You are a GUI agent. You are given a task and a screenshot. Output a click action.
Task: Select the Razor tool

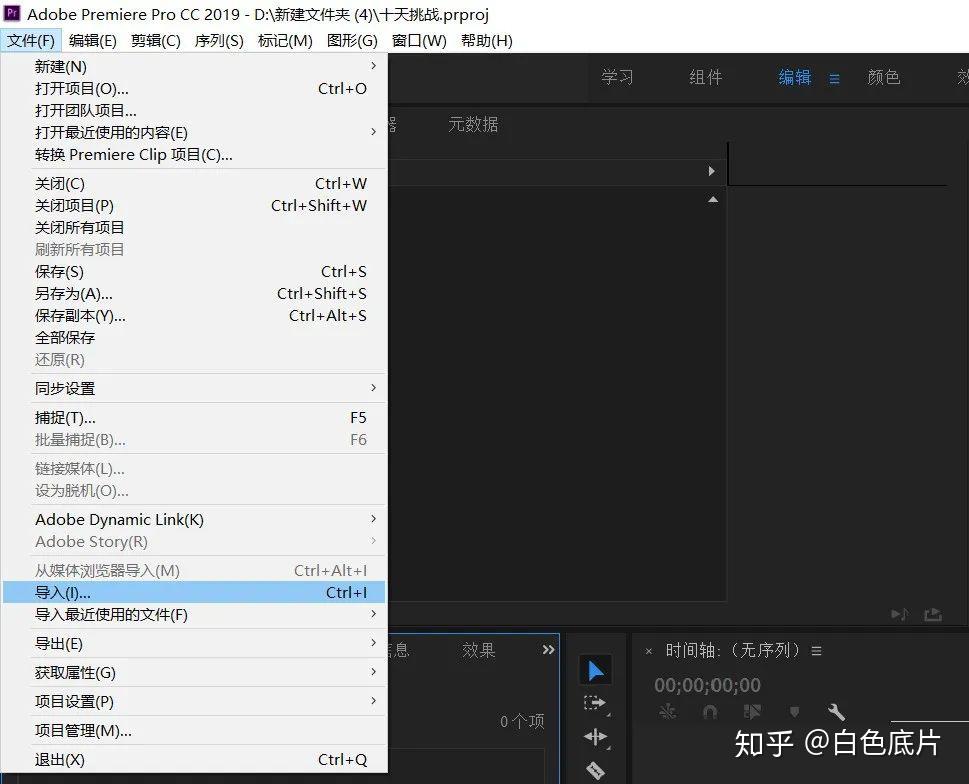click(595, 770)
